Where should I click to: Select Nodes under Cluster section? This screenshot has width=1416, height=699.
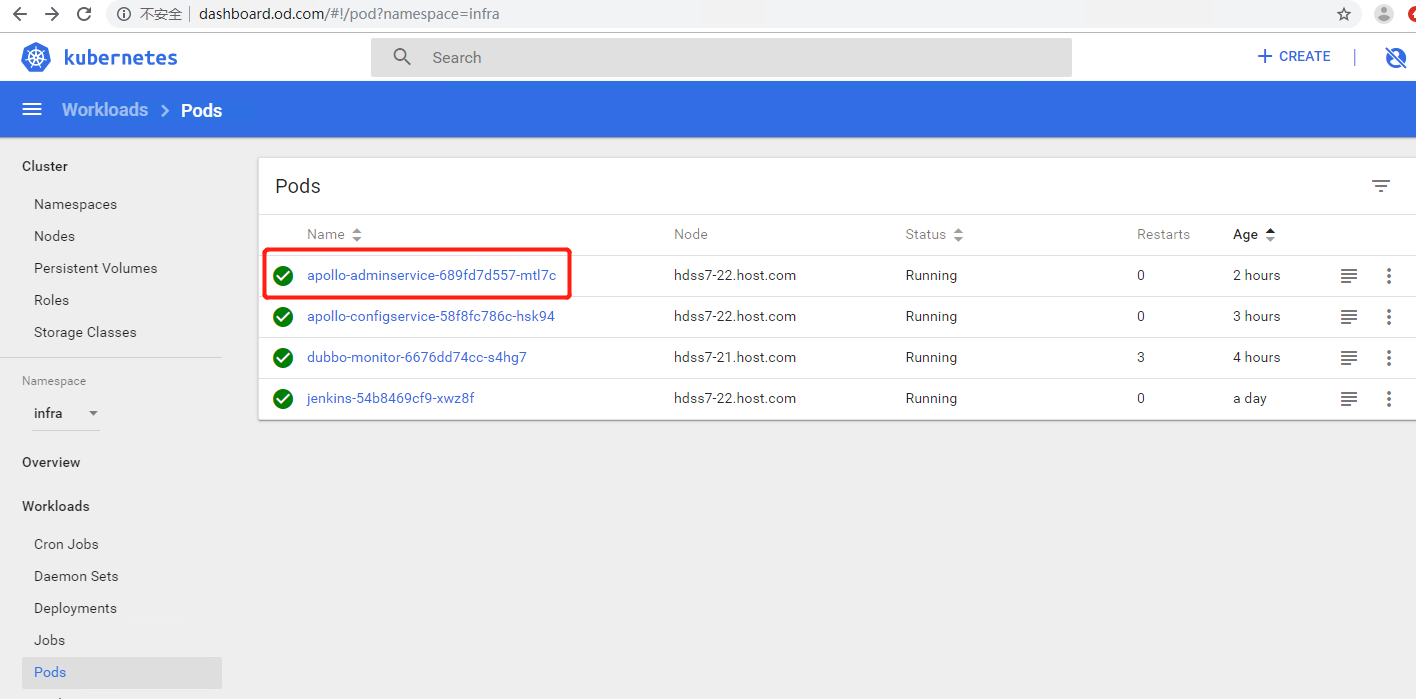(54, 236)
